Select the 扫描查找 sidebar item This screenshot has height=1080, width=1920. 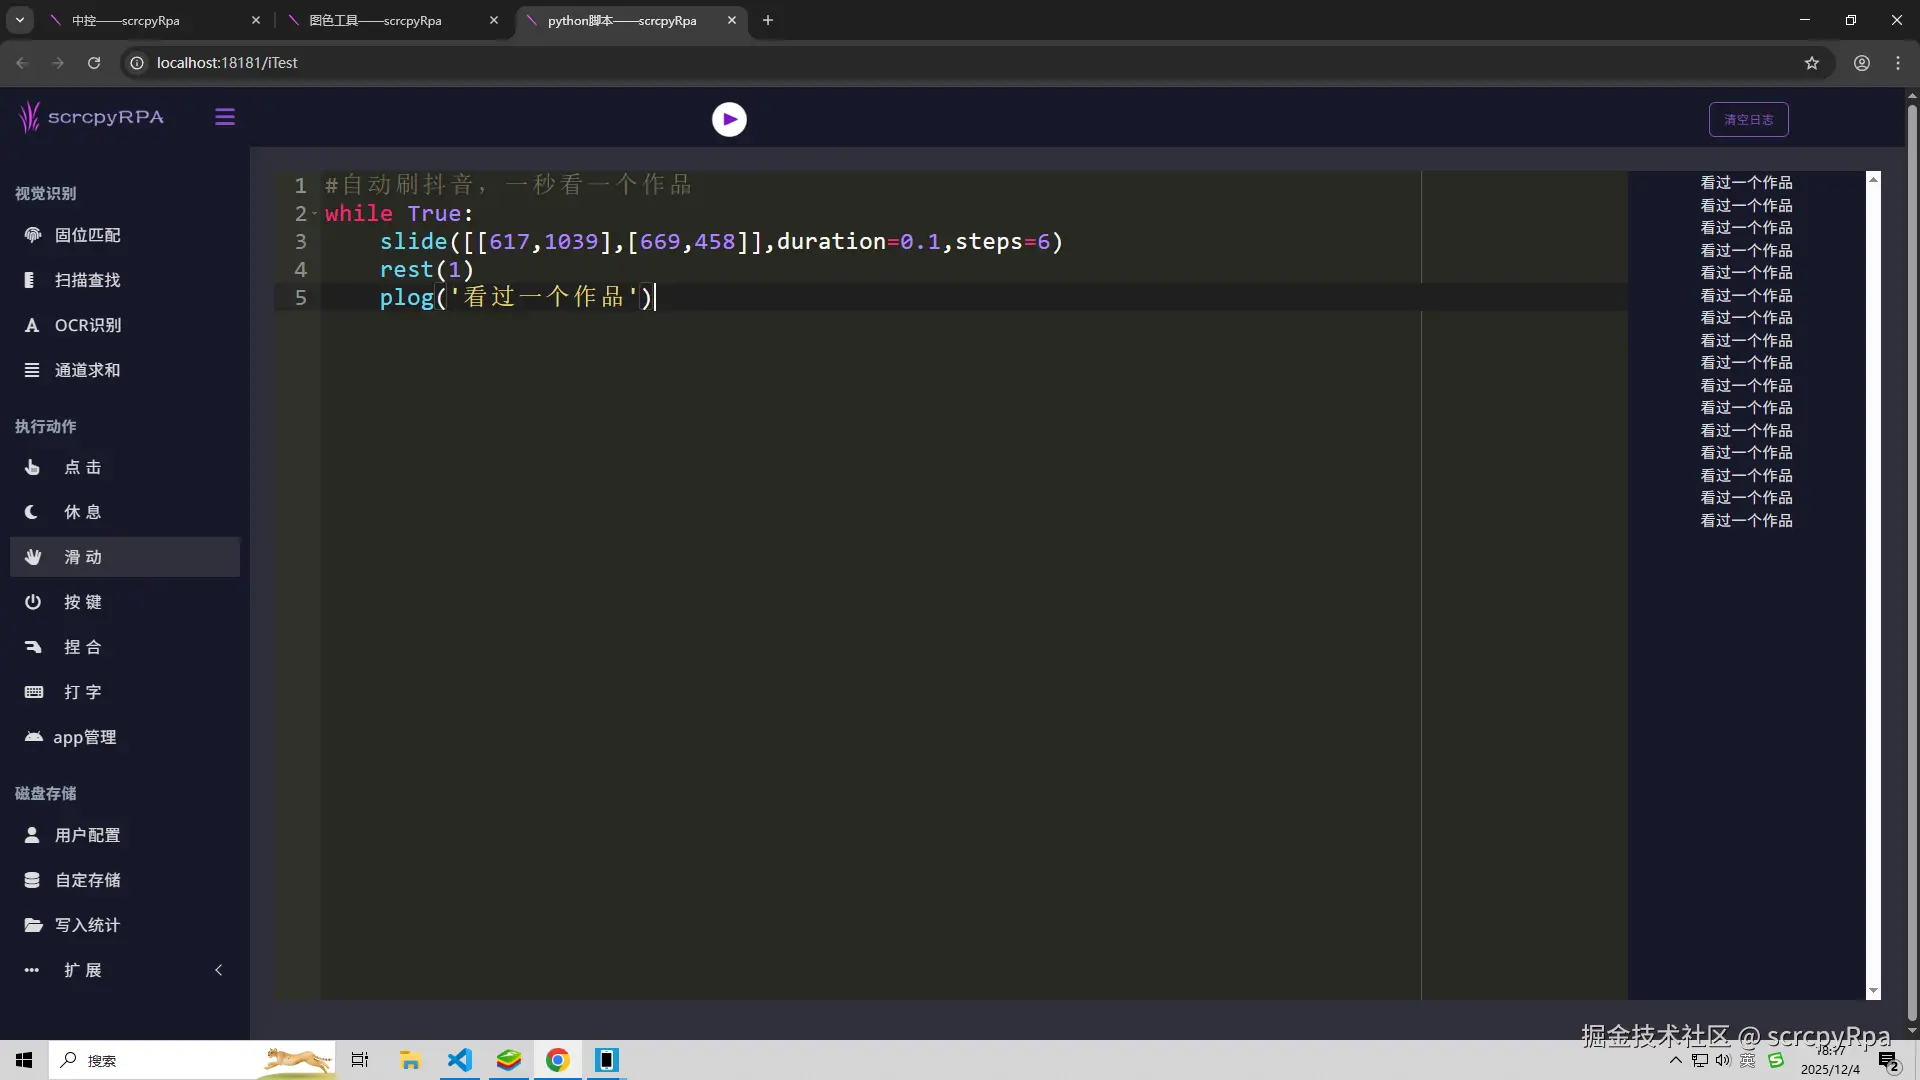click(x=87, y=280)
